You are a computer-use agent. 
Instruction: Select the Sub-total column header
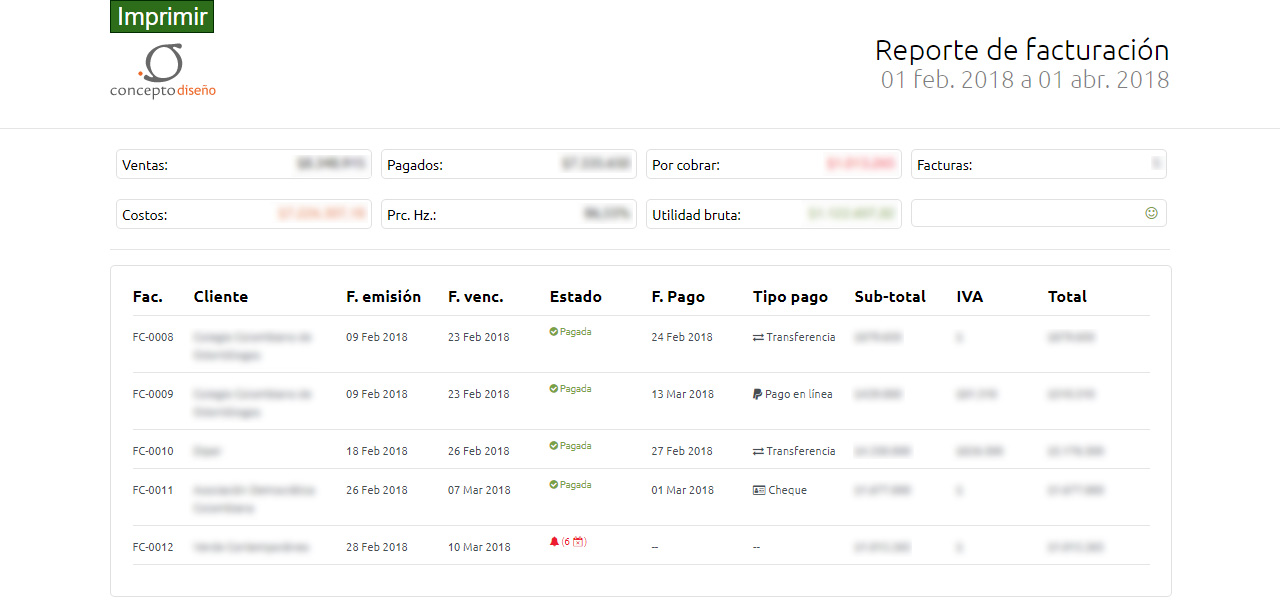click(890, 297)
